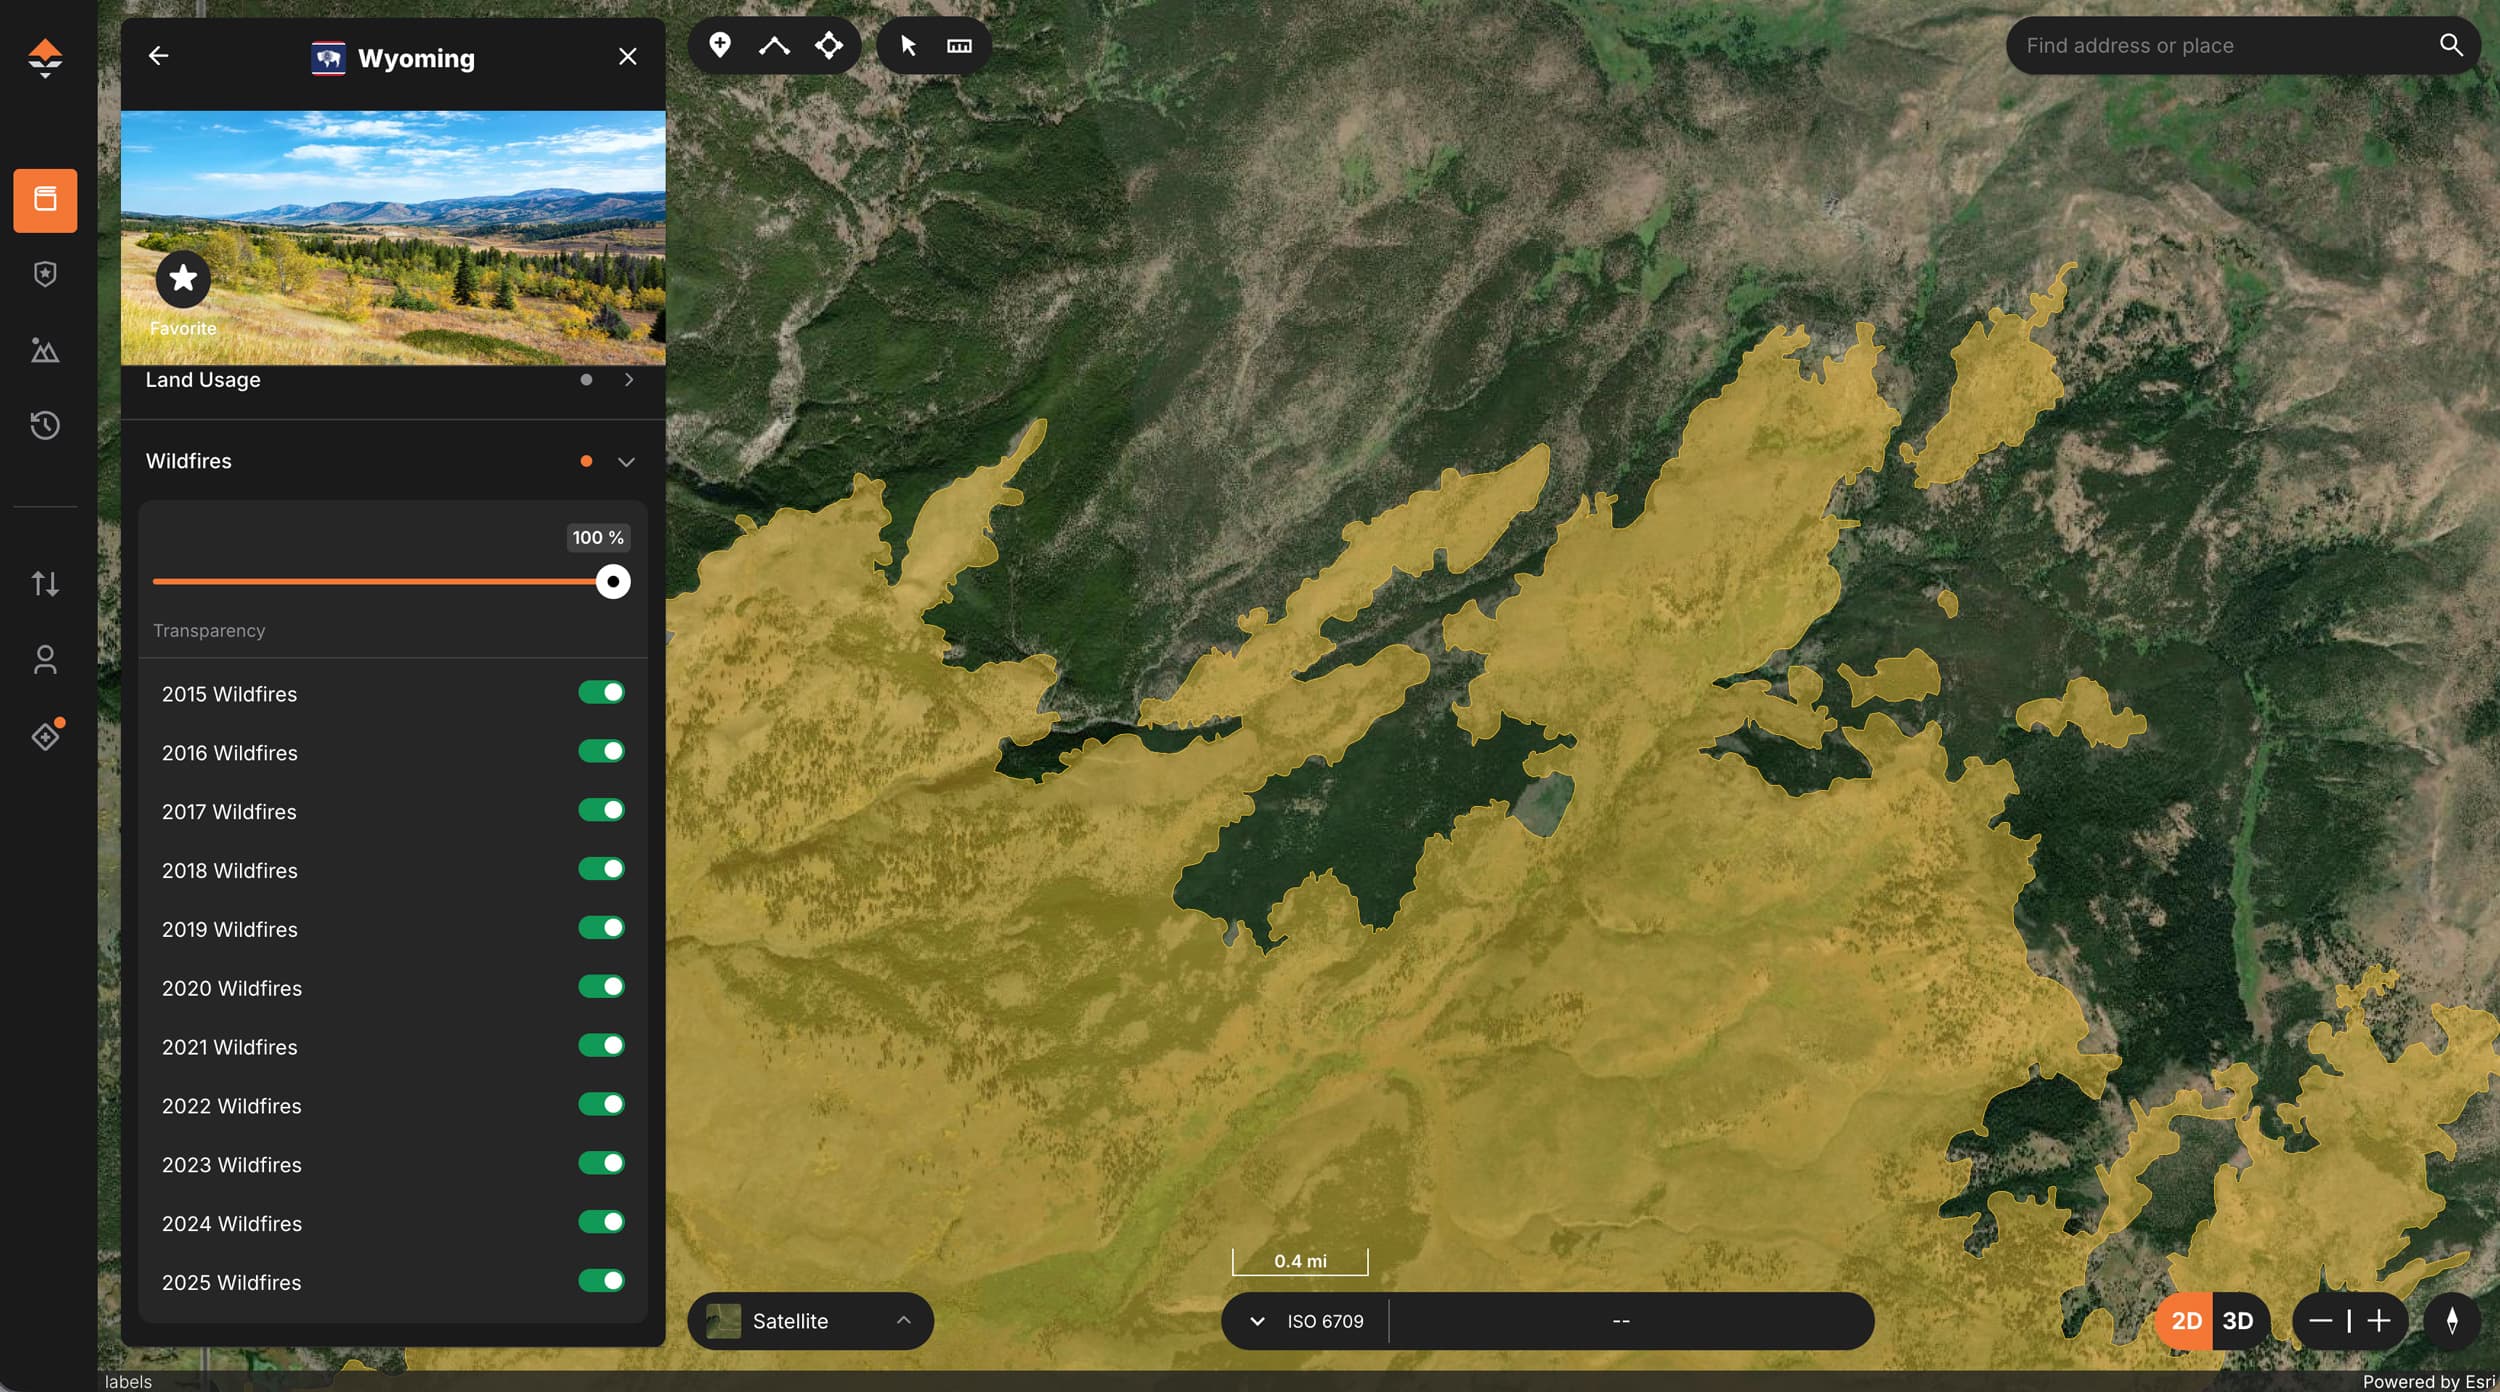The width and height of the screenshot is (2500, 1392).
Task: Open the Satellite basemap dropdown
Action: (x=810, y=1321)
